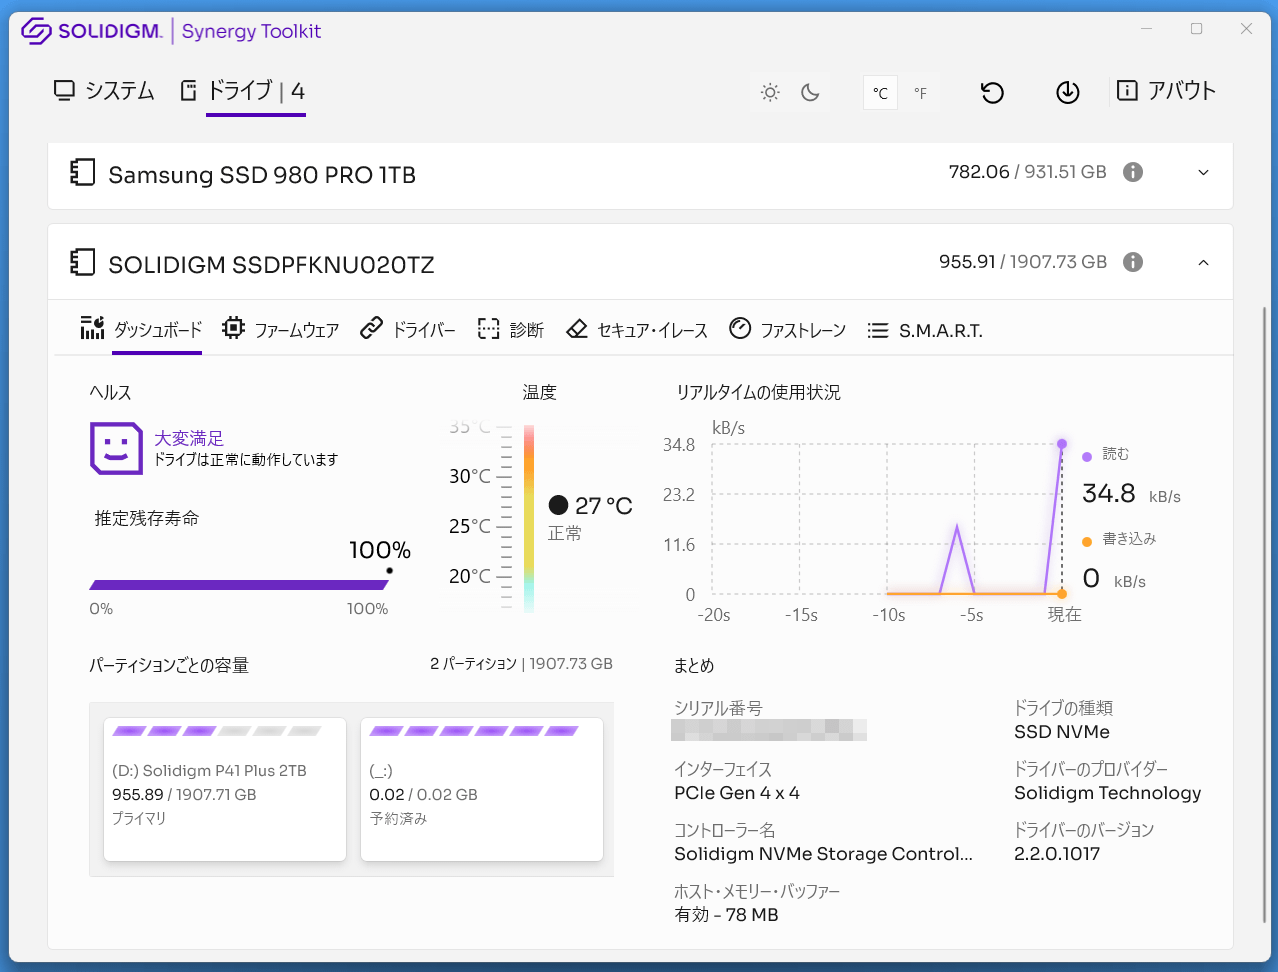1278x972 pixels.
Task: Click the SOLIDIGM SSDPFKNU020TZ drive icon
Action: pyautogui.click(x=82, y=263)
